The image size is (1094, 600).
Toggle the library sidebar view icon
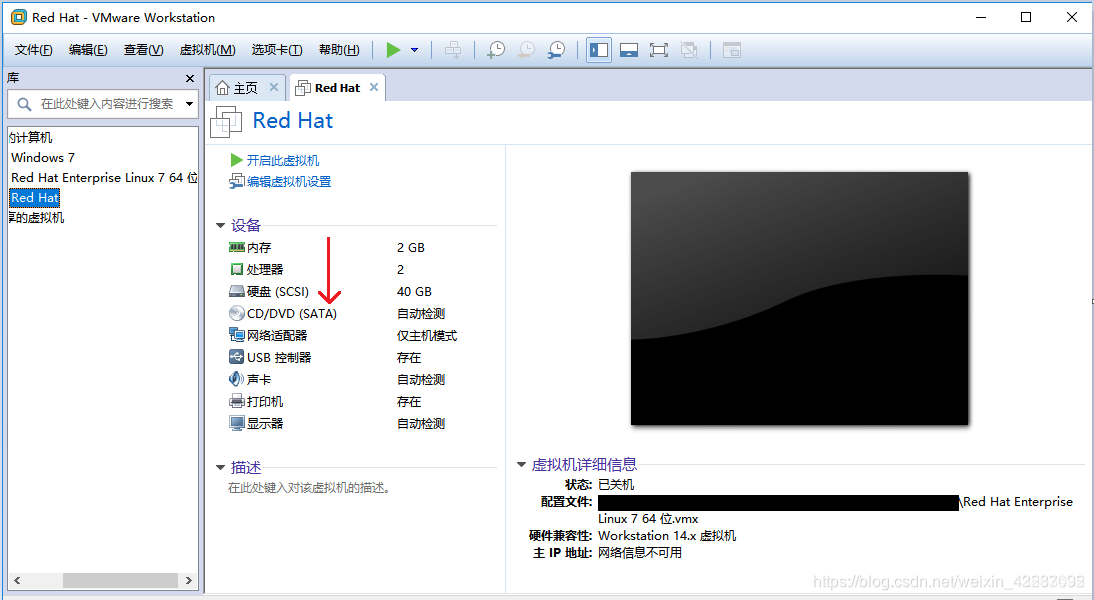click(599, 50)
